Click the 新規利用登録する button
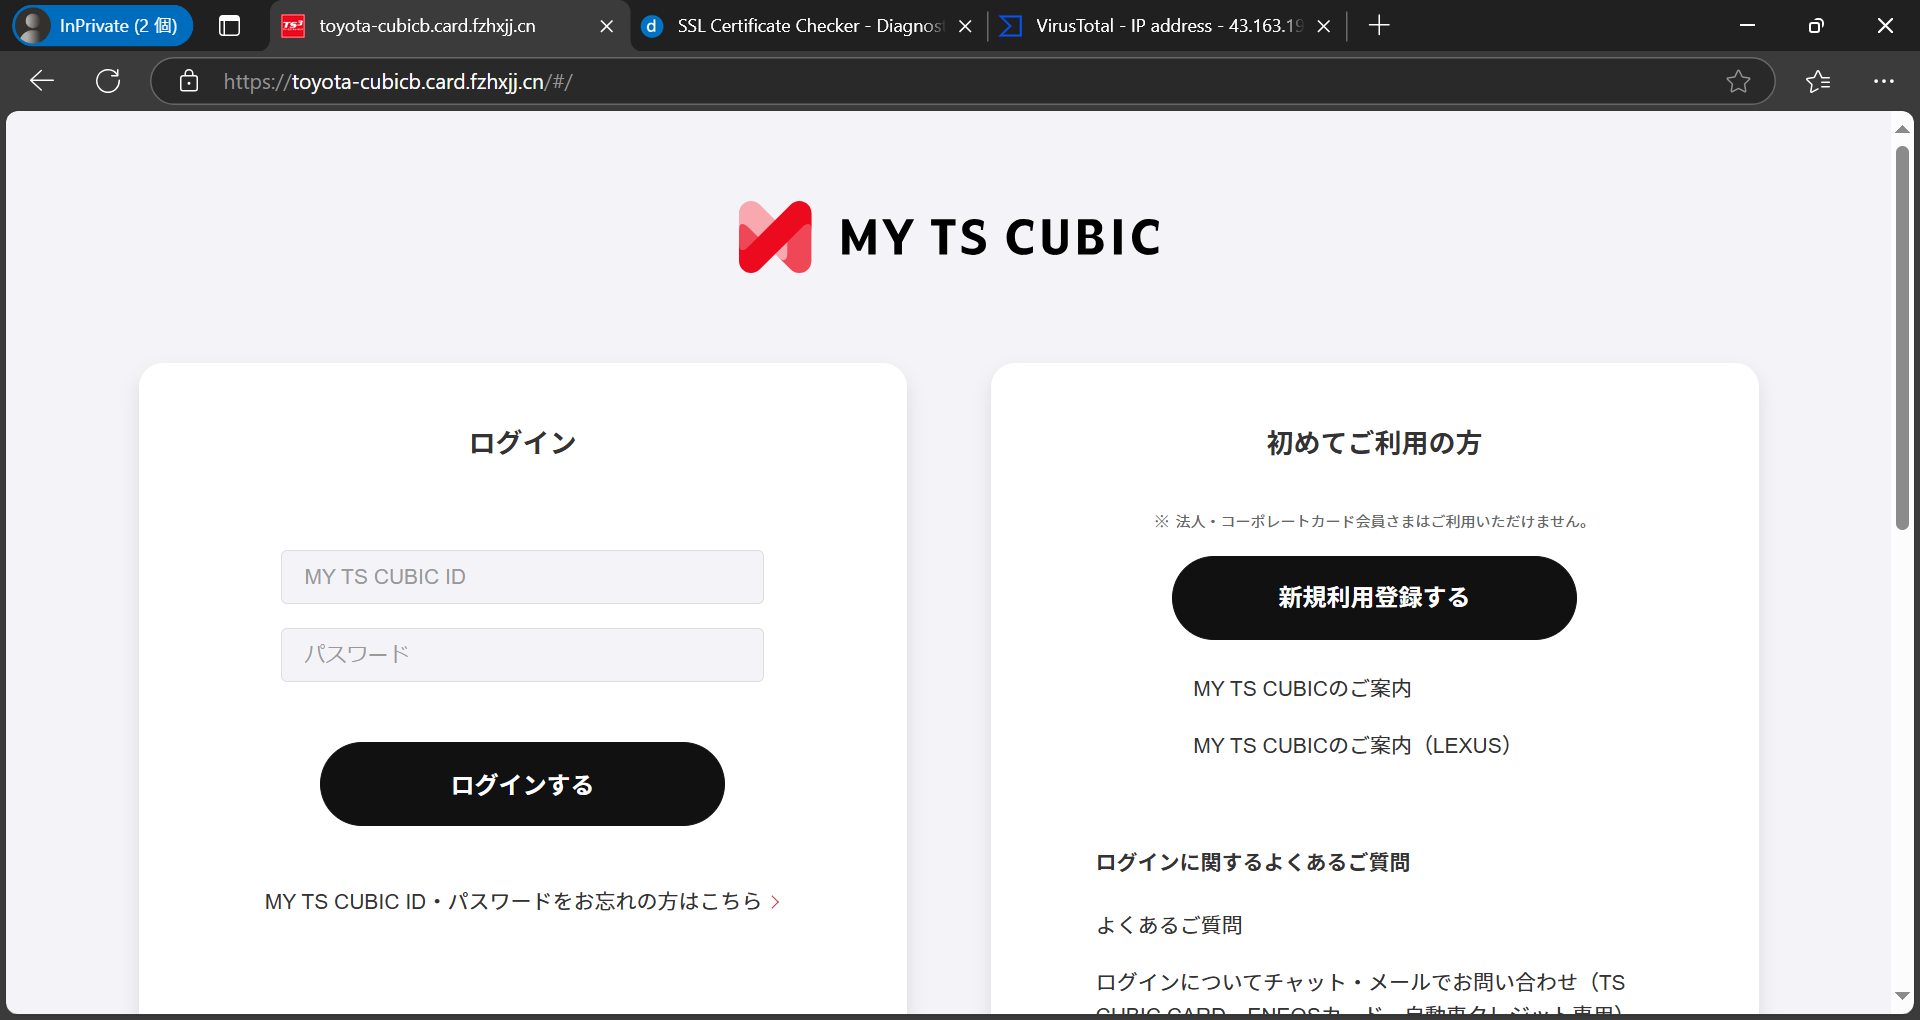The height and width of the screenshot is (1020, 1920). [x=1374, y=598]
